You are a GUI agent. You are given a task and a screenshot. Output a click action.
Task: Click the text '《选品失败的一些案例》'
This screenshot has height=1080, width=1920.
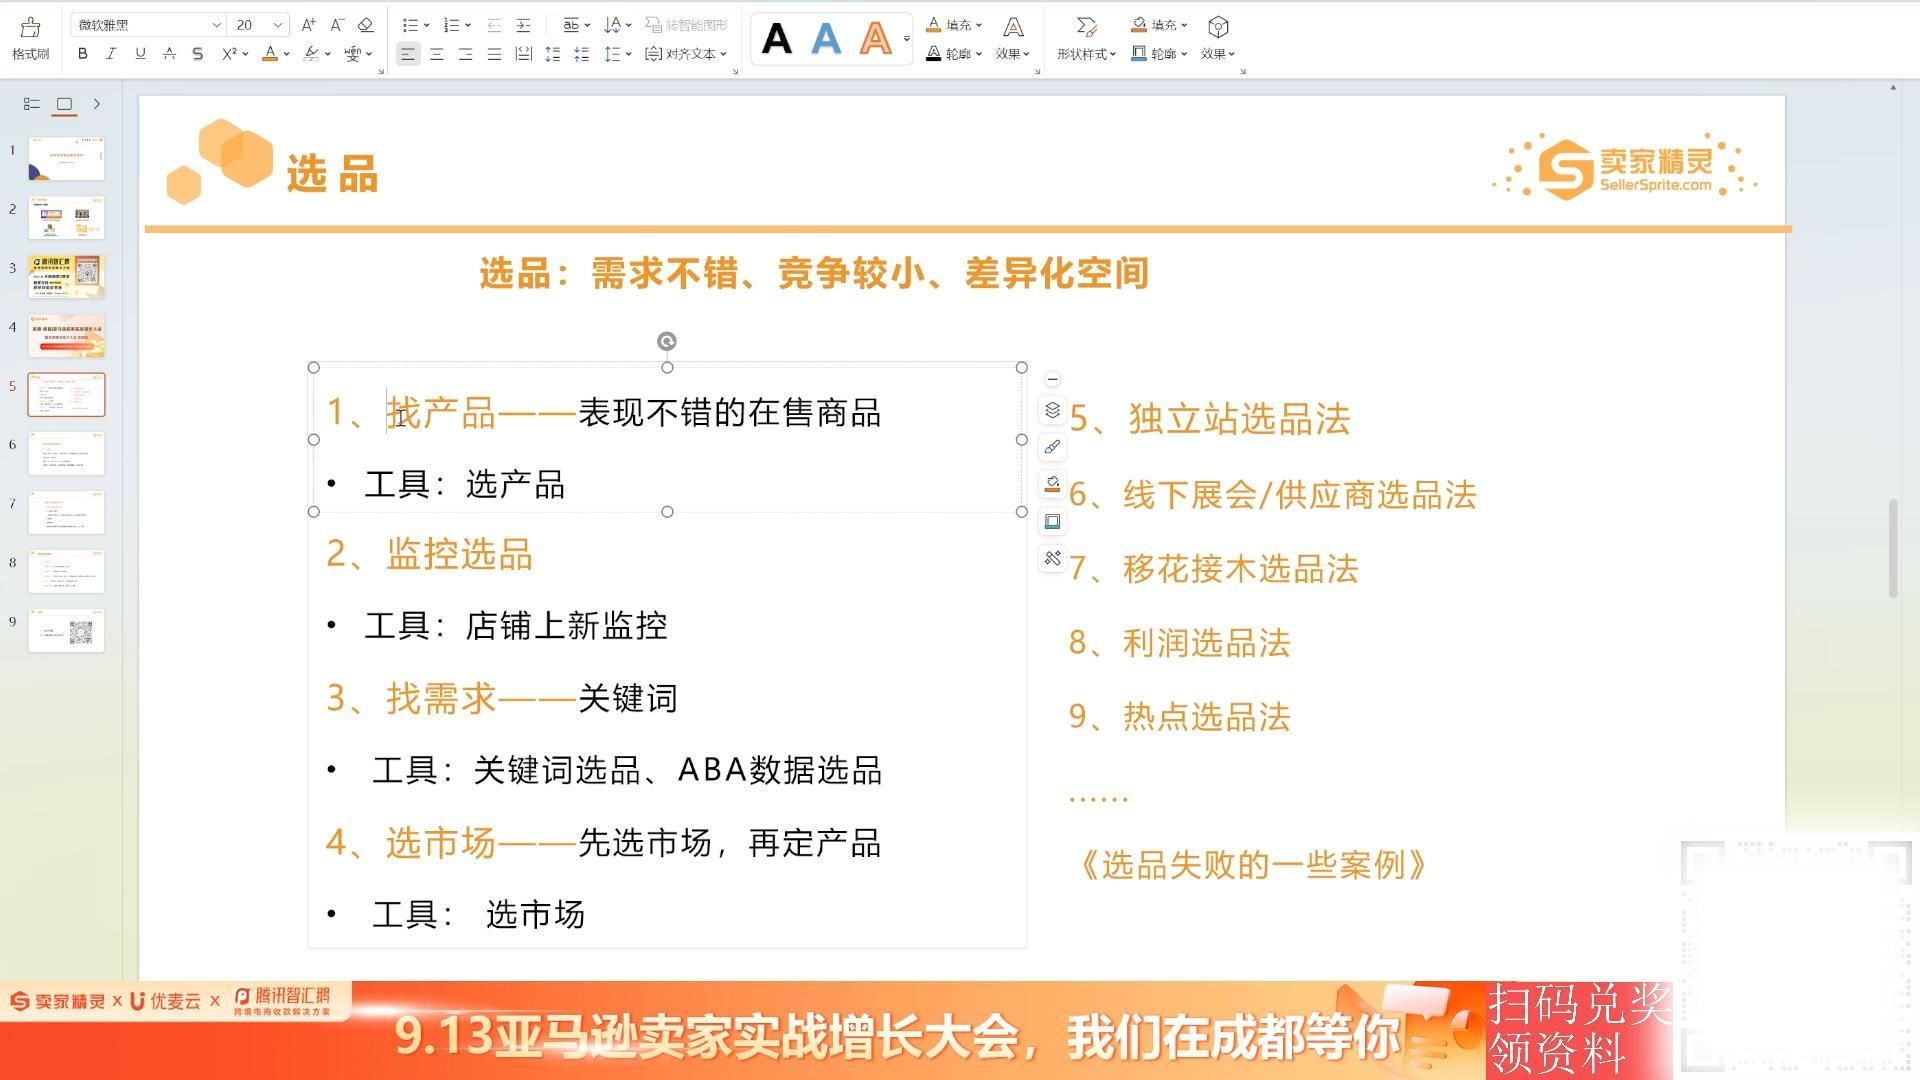click(1251, 865)
